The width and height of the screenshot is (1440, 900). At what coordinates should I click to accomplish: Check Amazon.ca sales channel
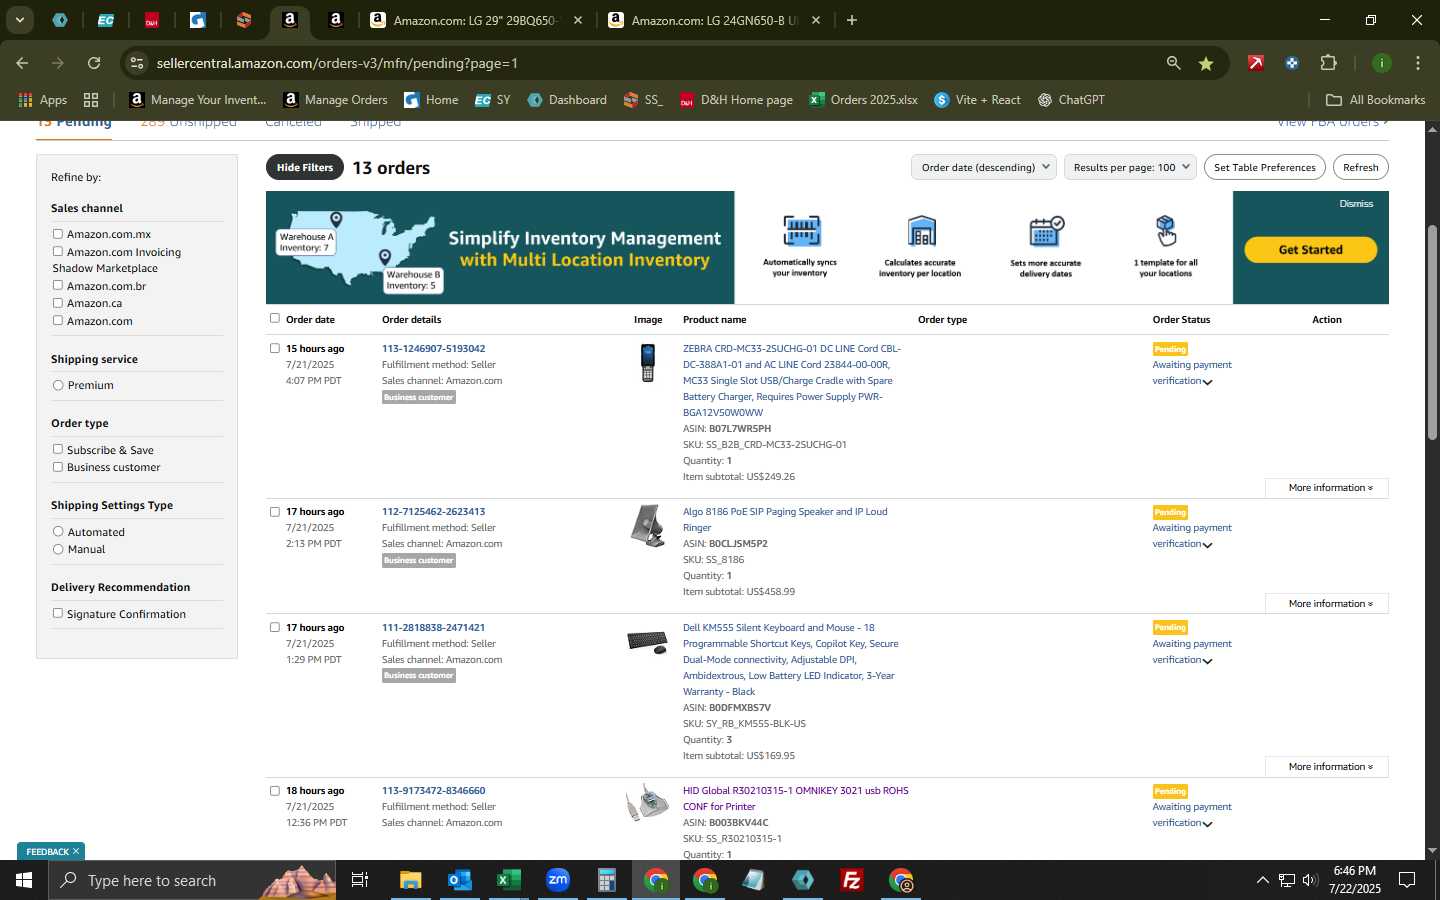pyautogui.click(x=58, y=303)
